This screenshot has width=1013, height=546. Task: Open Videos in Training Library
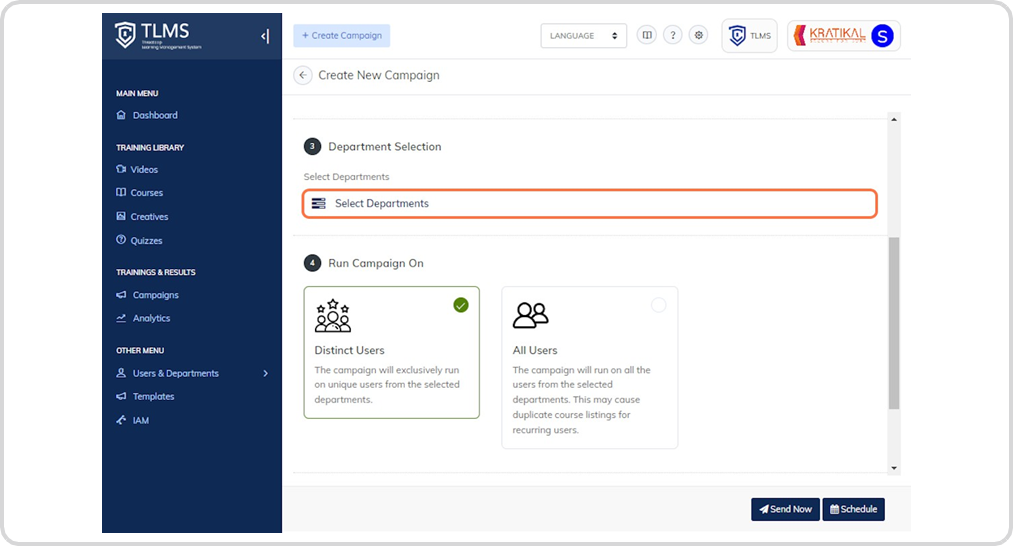(144, 169)
